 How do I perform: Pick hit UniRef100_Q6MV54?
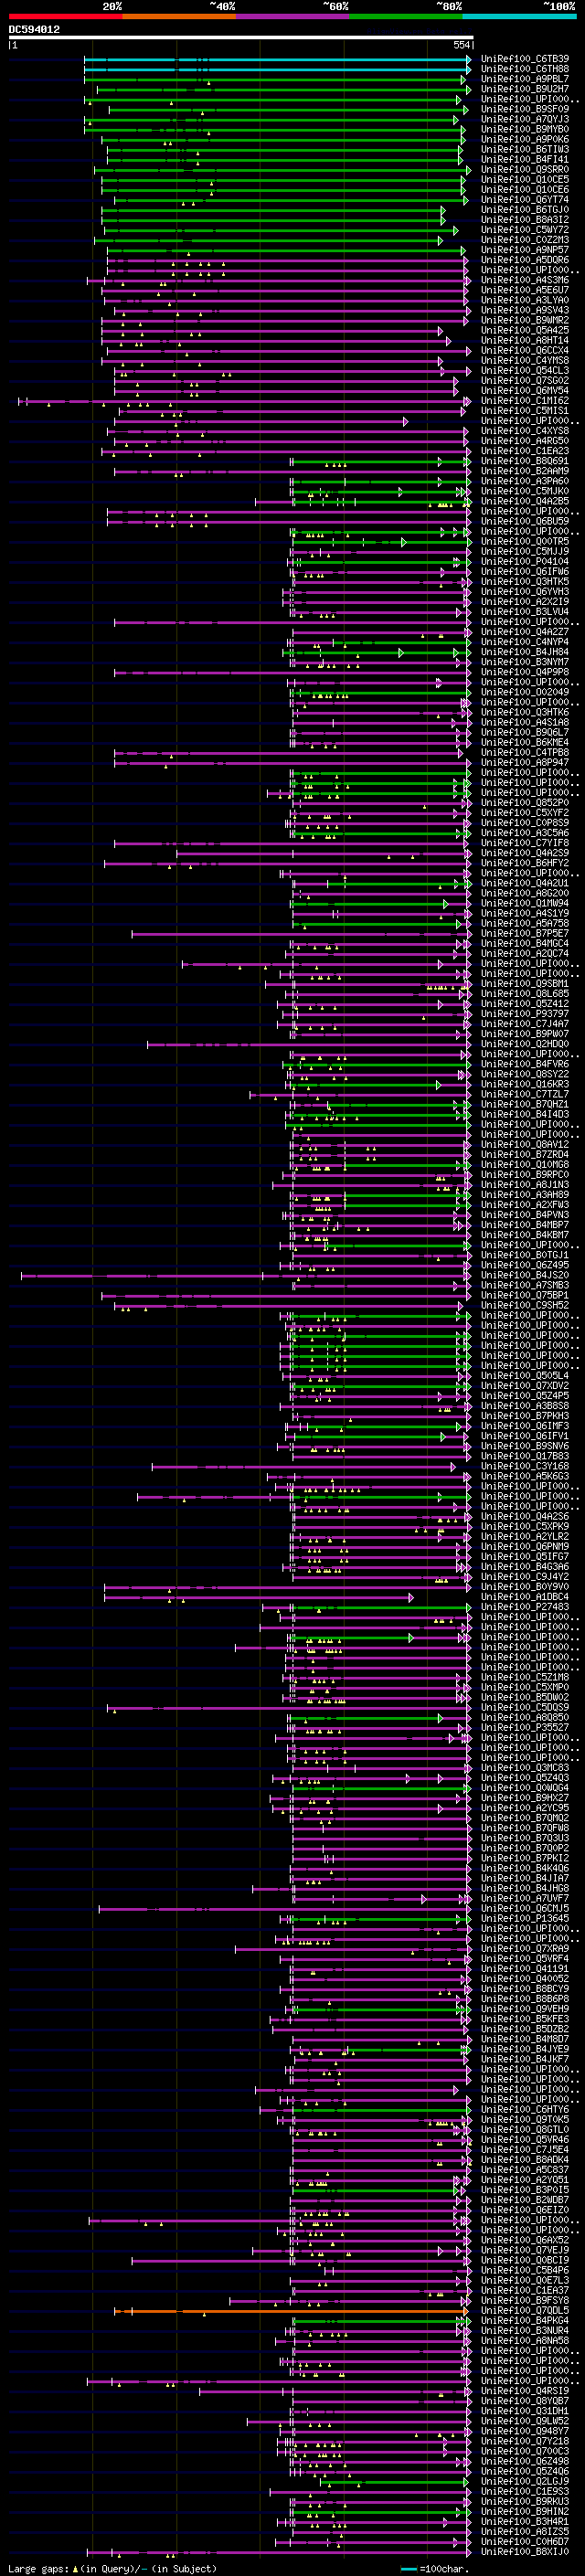(x=525, y=390)
